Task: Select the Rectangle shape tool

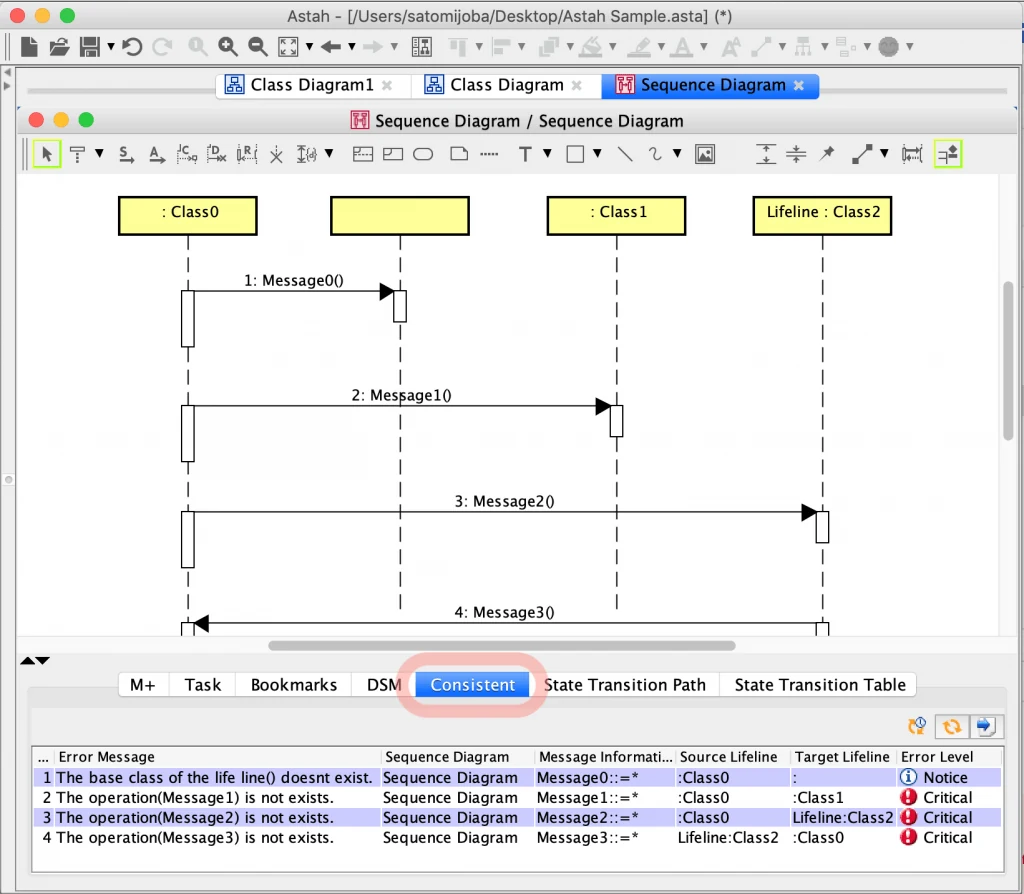Action: click(x=575, y=154)
